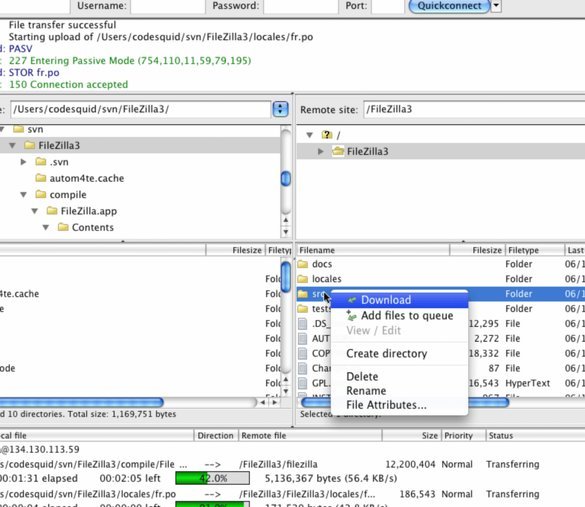Expand the remote FileZilla3 tree folder
This screenshot has width=585, height=507.
[x=320, y=151]
